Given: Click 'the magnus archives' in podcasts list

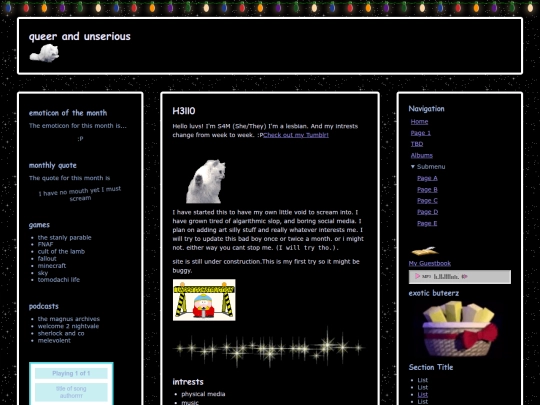Looking at the screenshot, I should tap(69, 319).
